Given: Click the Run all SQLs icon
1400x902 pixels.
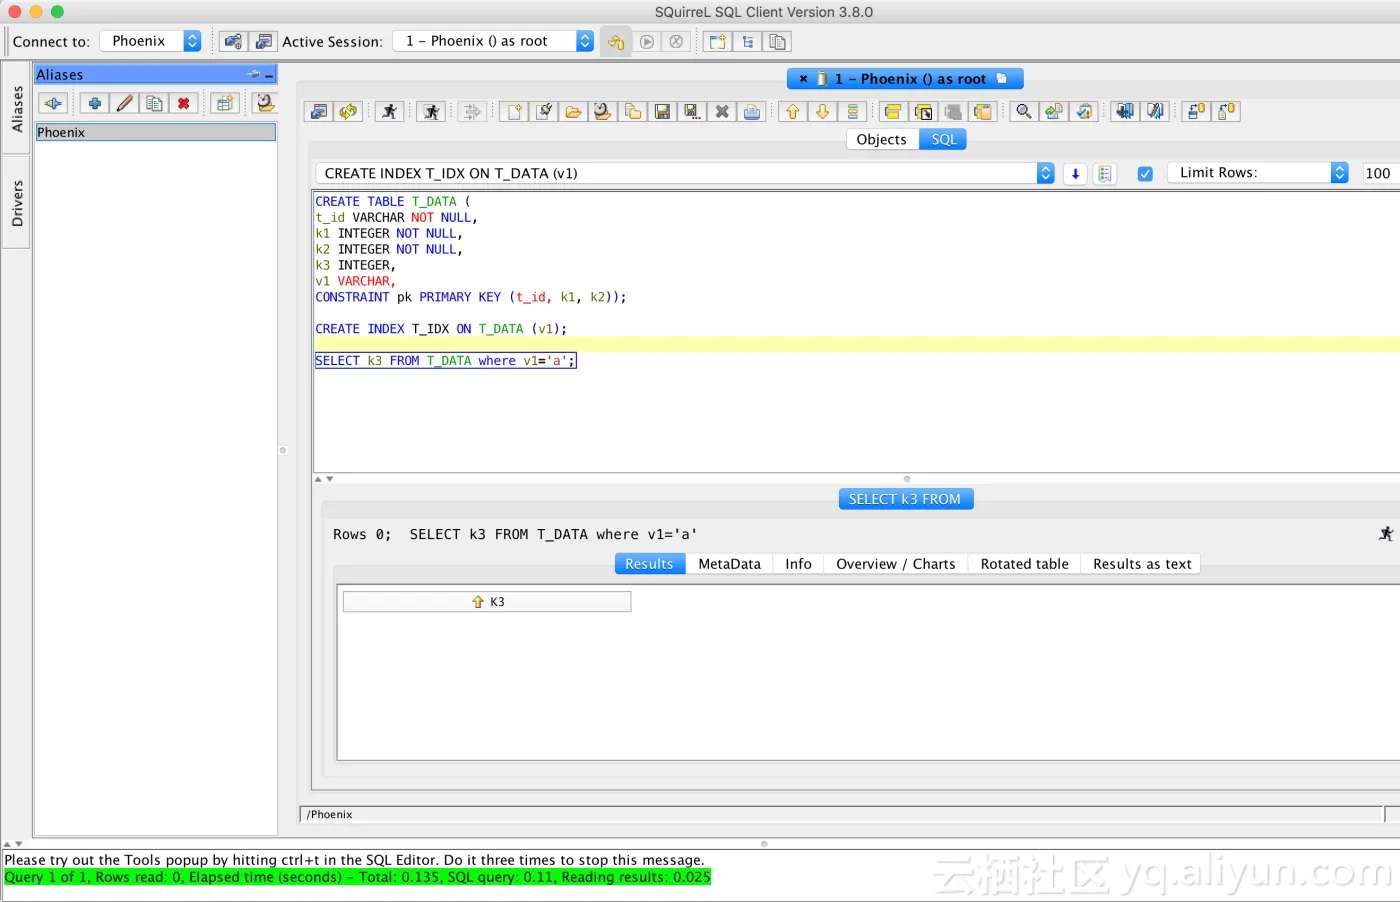Looking at the screenshot, I should 431,111.
